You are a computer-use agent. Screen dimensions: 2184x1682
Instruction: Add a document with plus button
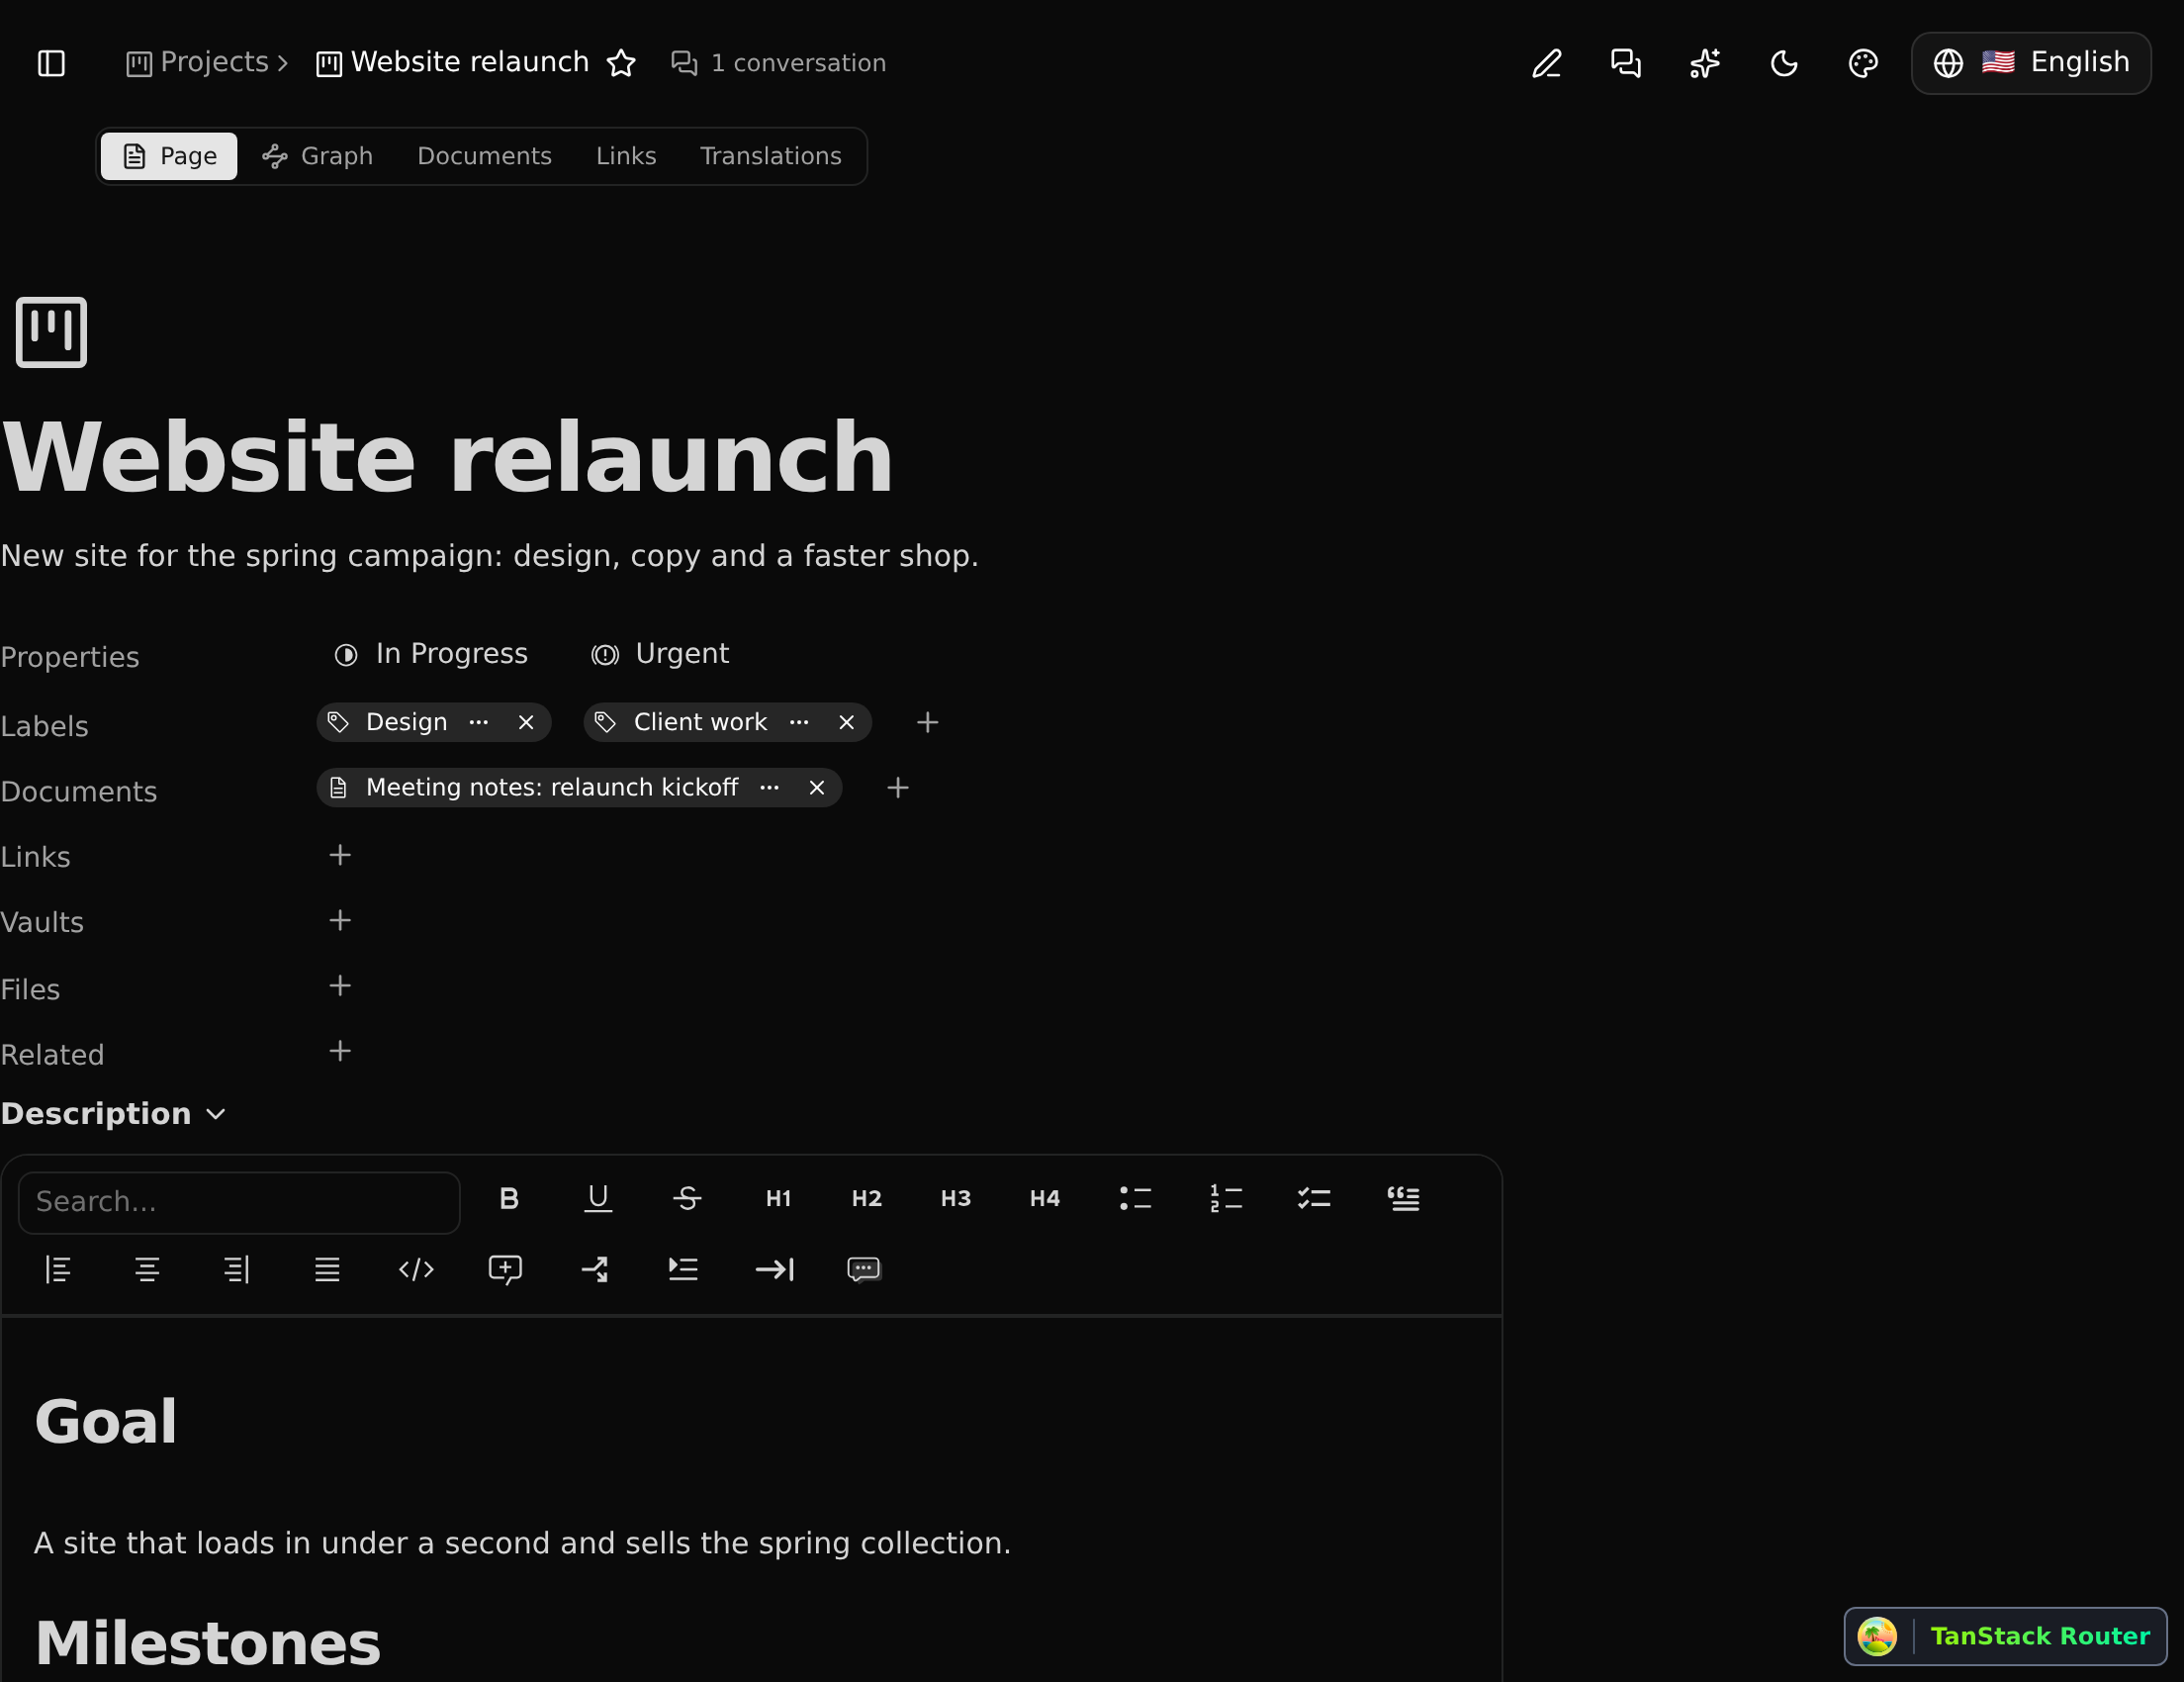pos(898,788)
